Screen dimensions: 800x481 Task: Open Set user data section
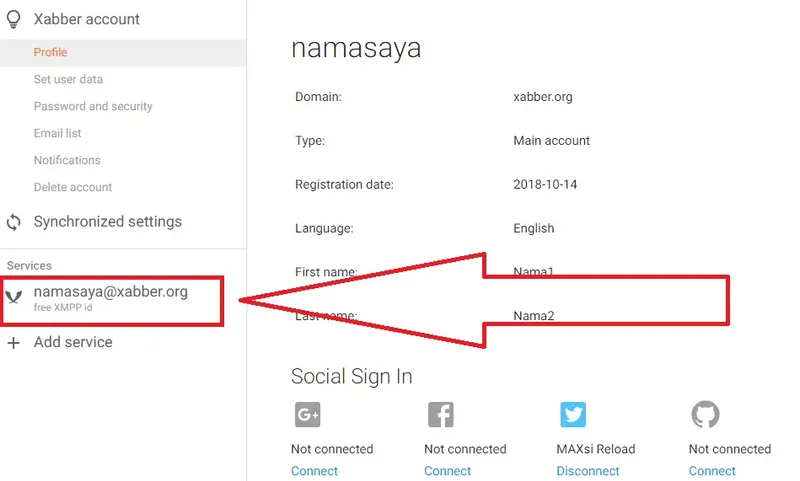(x=68, y=80)
